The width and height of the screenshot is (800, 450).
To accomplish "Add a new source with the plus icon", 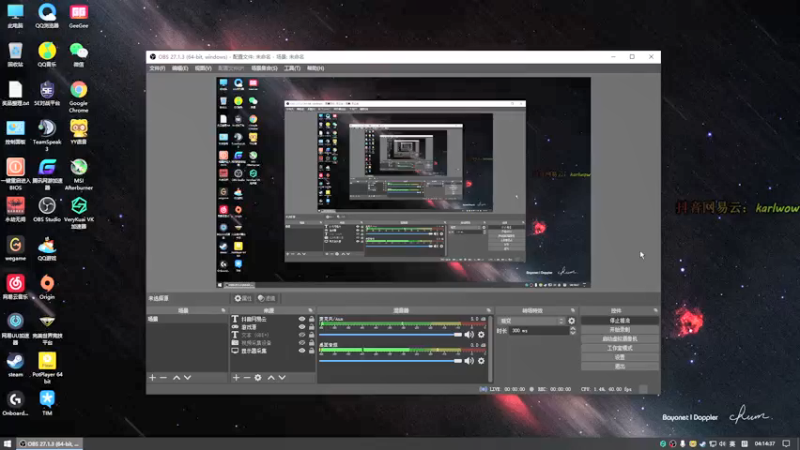I will click(236, 378).
